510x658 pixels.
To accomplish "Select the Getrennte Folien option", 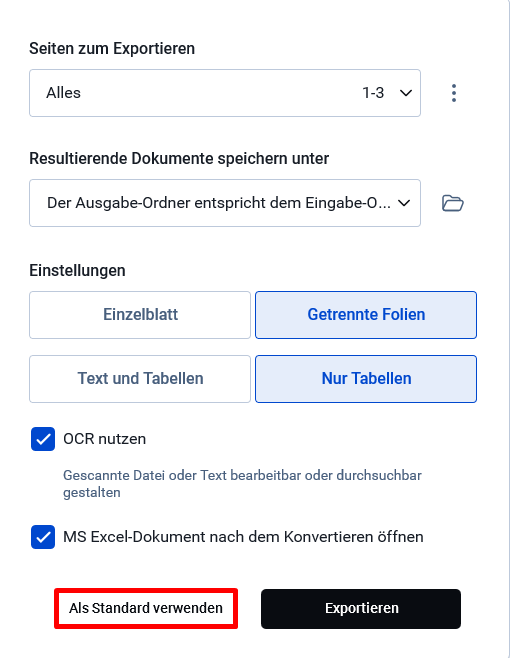I will click(x=366, y=315).
